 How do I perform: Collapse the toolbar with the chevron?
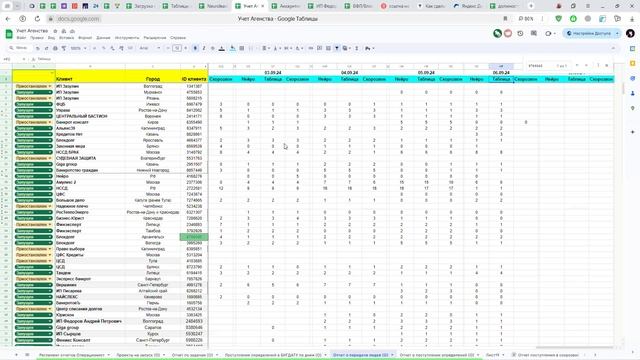pos(613,48)
